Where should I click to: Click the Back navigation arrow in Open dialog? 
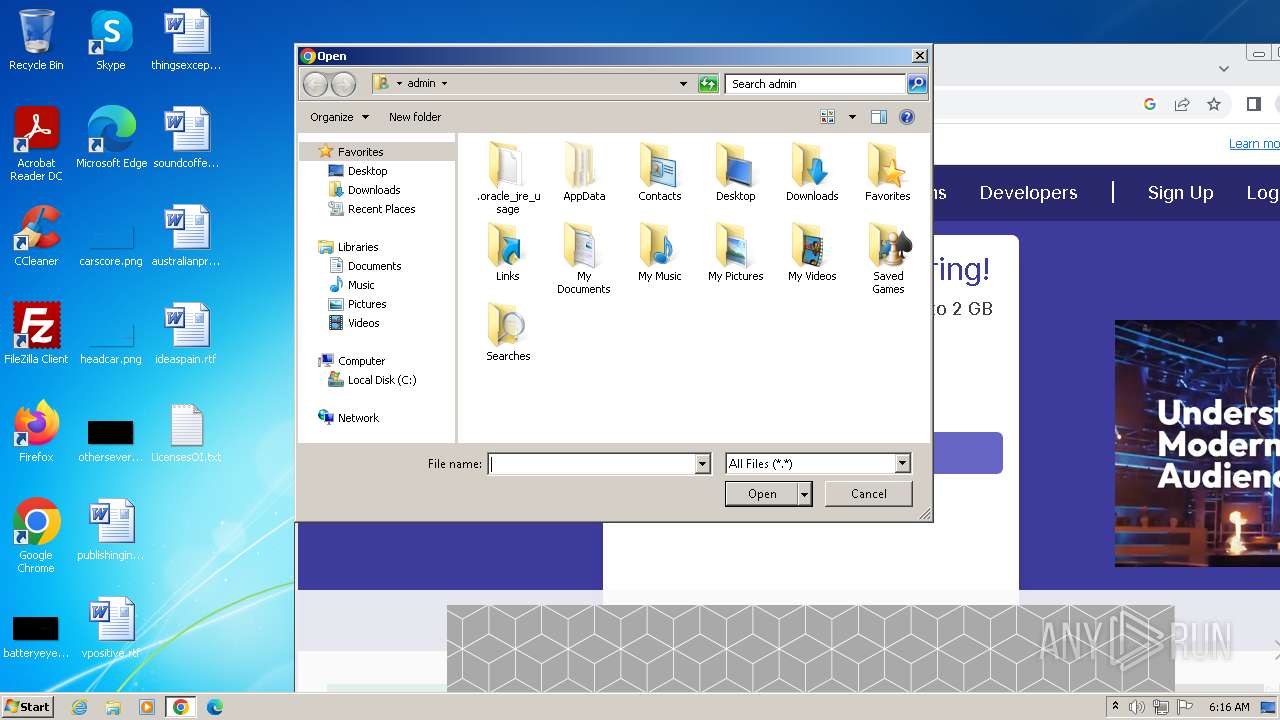click(315, 84)
